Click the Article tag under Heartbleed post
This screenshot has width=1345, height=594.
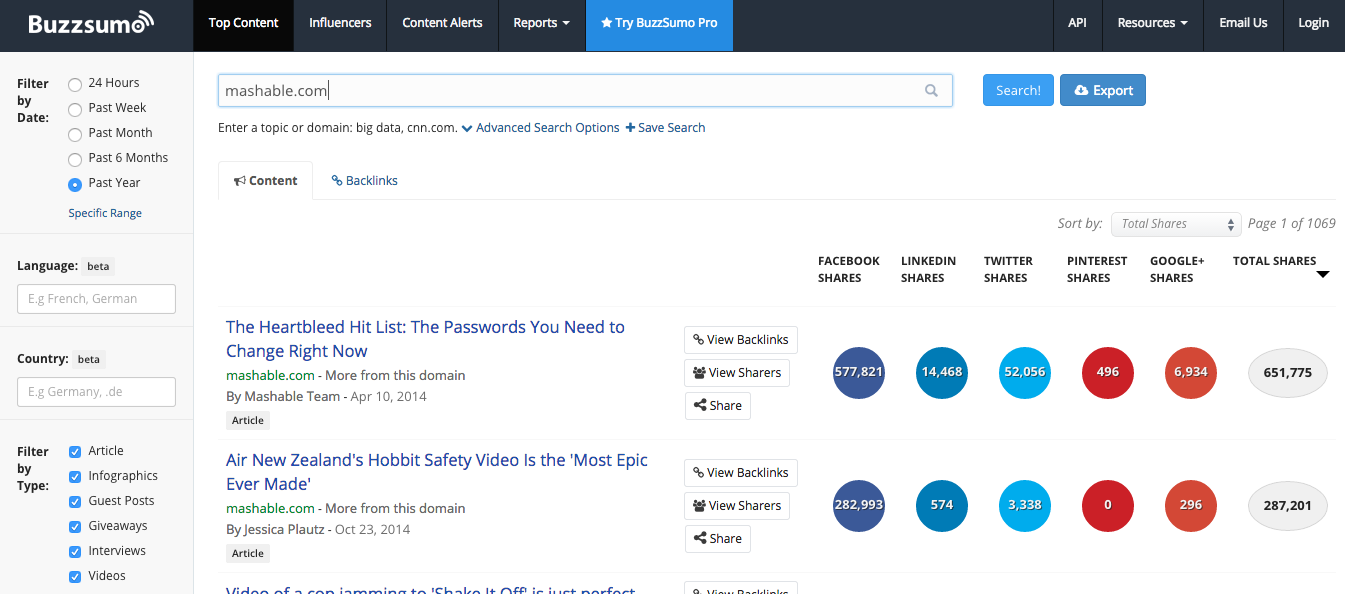[248, 420]
